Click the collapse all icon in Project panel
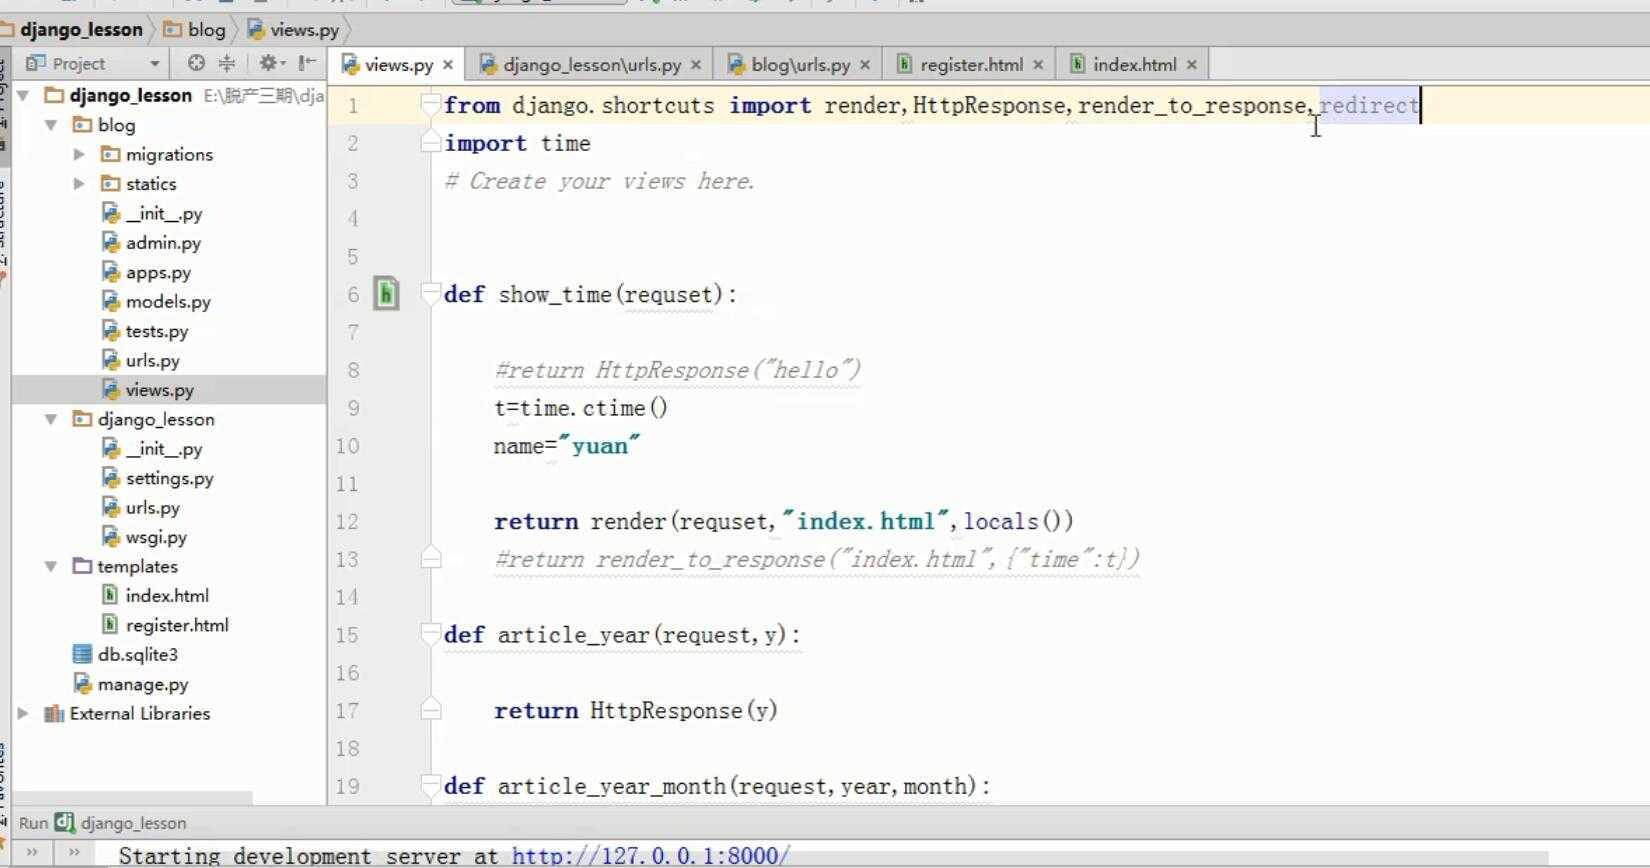Image resolution: width=1650 pixels, height=868 pixels. pos(227,63)
